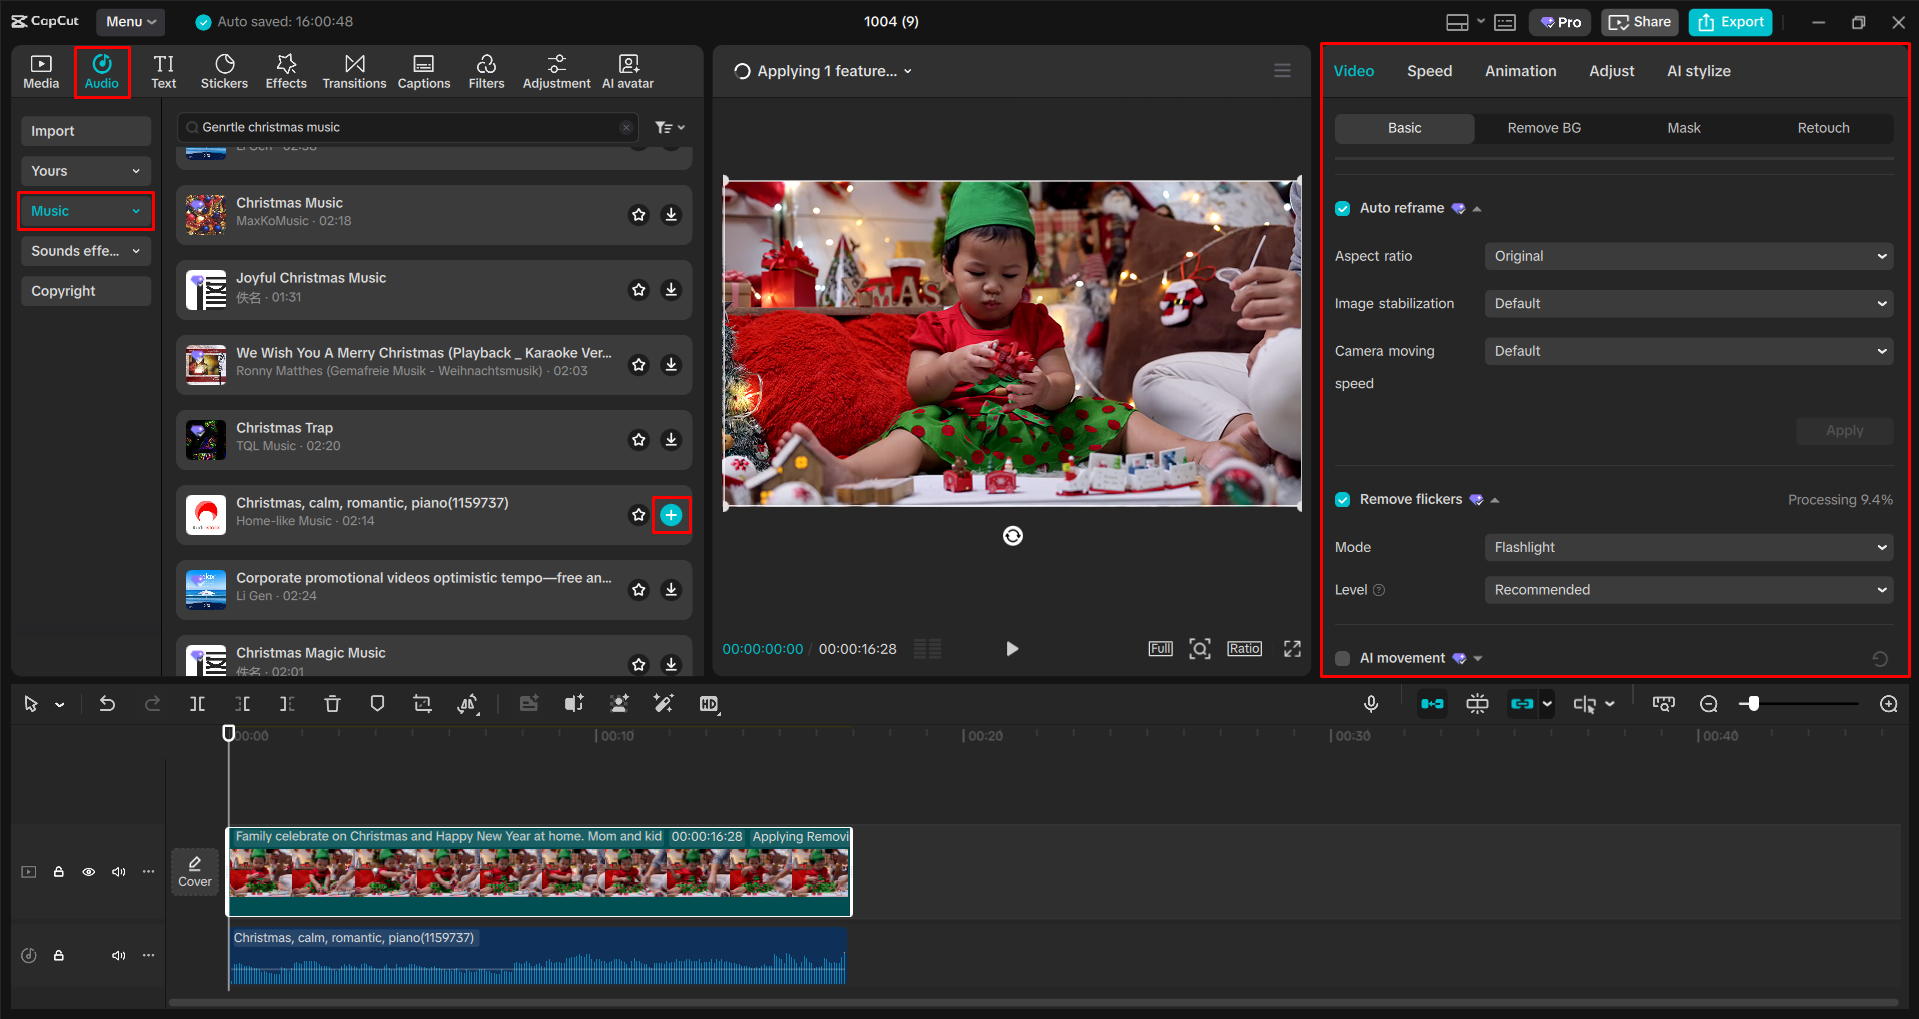Collapse the Music category list
Viewport: 1919px width, 1019px height.
[137, 211]
